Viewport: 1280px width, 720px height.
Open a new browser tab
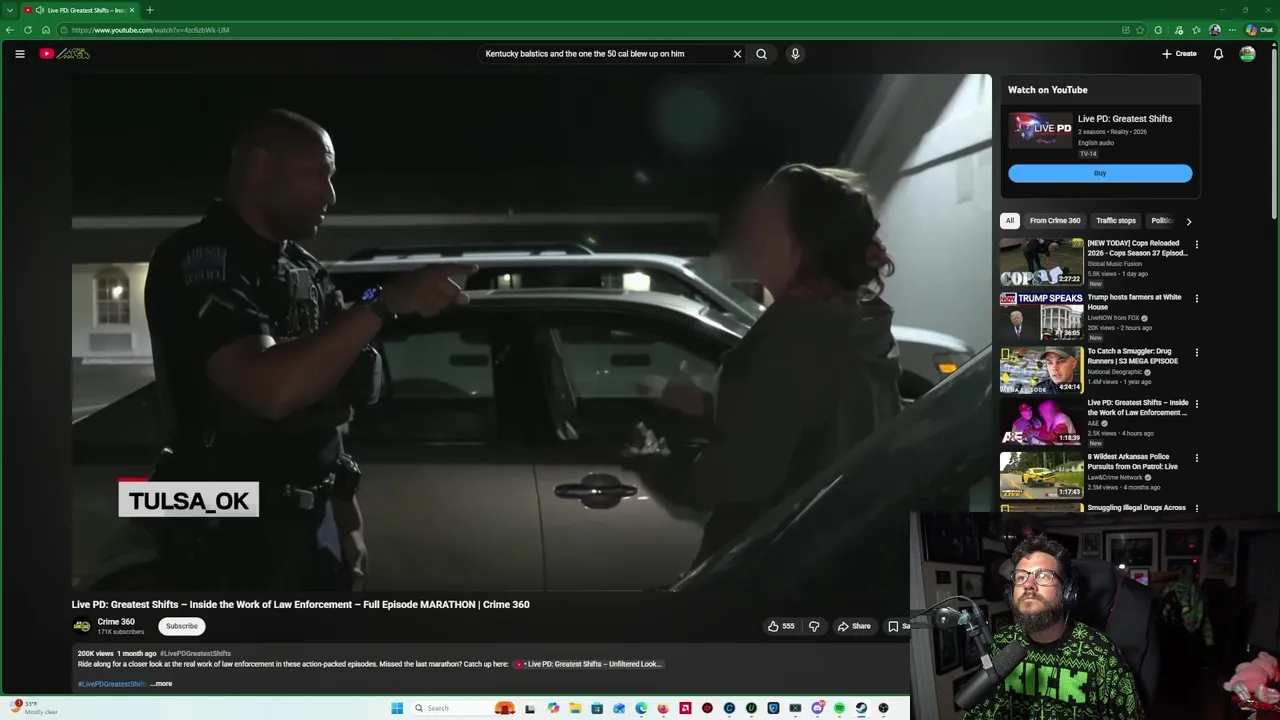tap(149, 10)
